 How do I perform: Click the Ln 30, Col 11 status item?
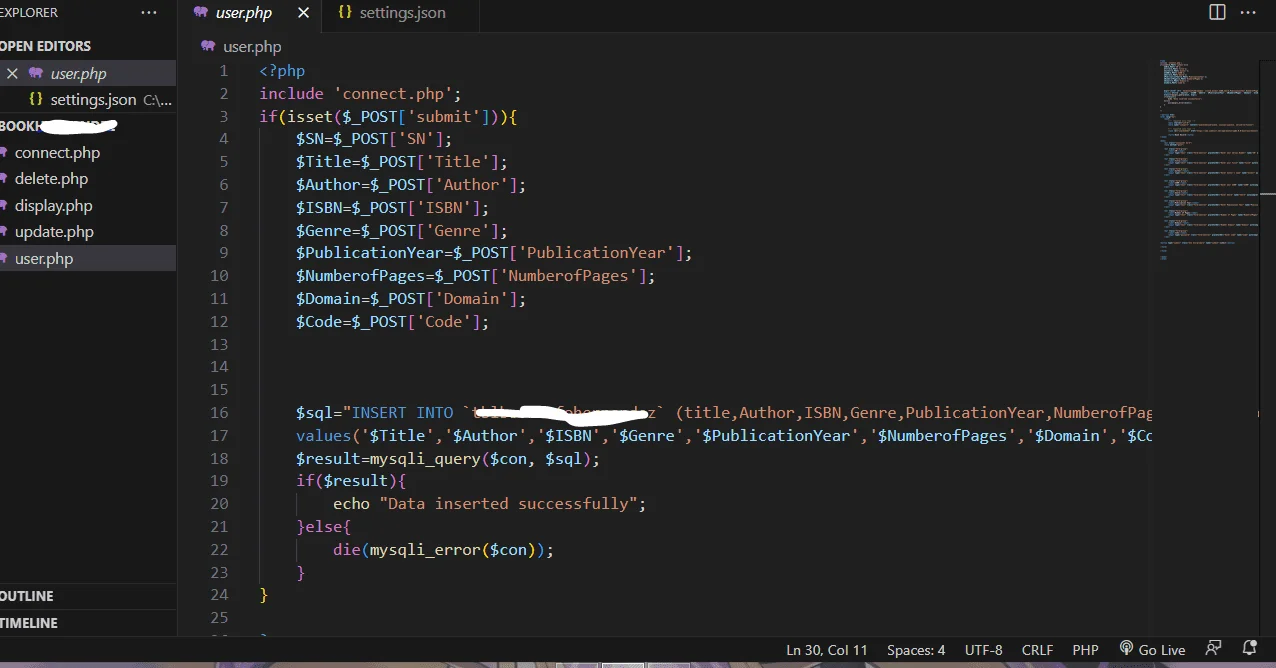click(827, 650)
